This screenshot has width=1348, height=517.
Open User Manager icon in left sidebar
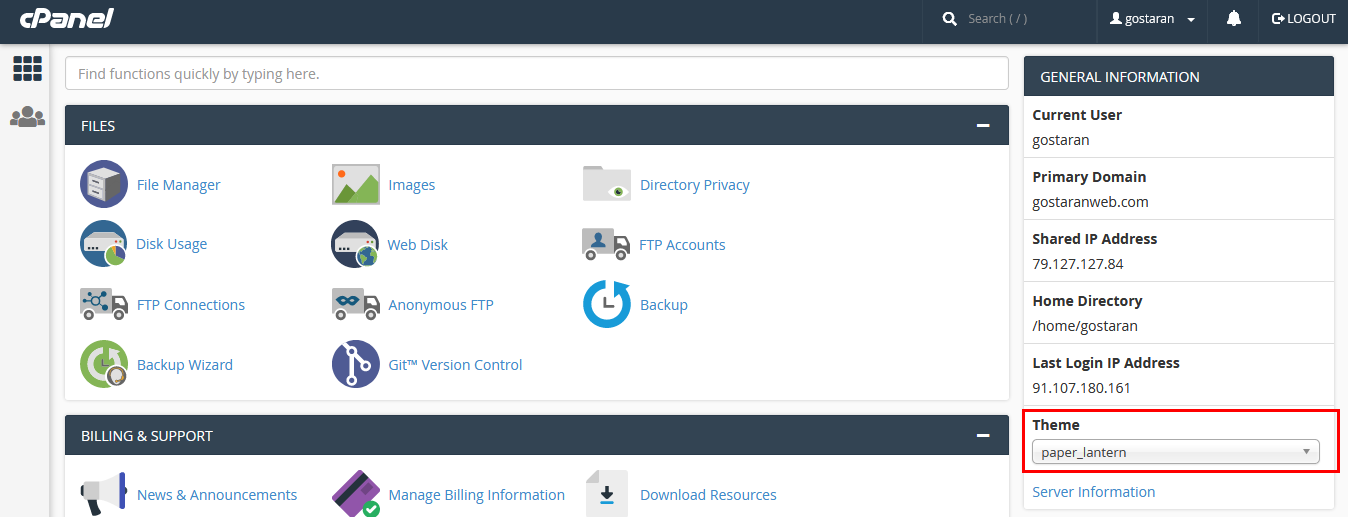[x=27, y=117]
